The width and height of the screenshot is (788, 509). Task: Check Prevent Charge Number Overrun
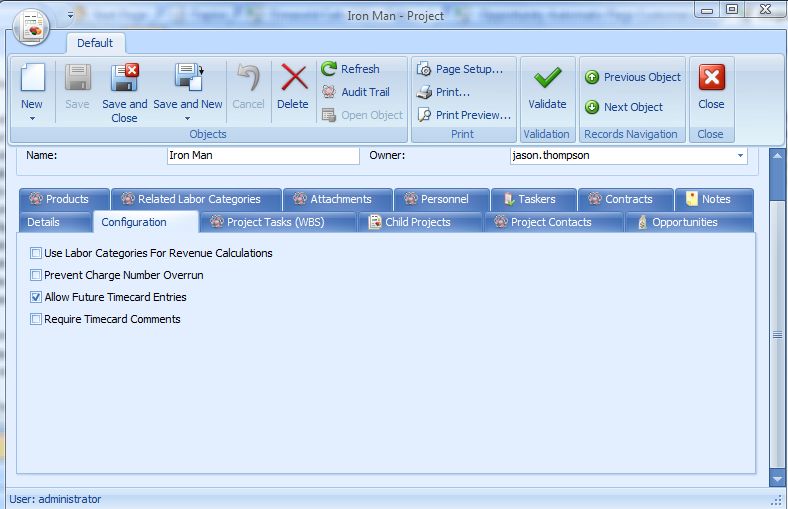coord(36,275)
